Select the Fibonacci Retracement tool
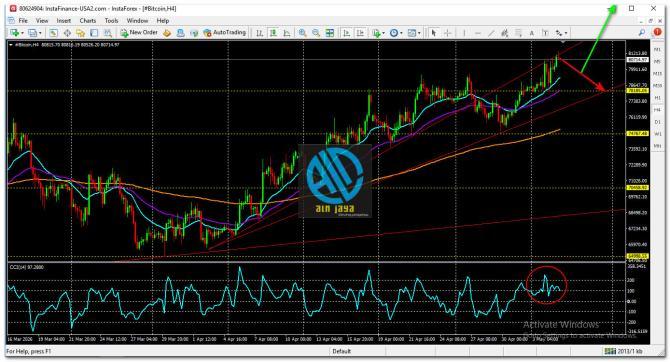 (x=518, y=33)
